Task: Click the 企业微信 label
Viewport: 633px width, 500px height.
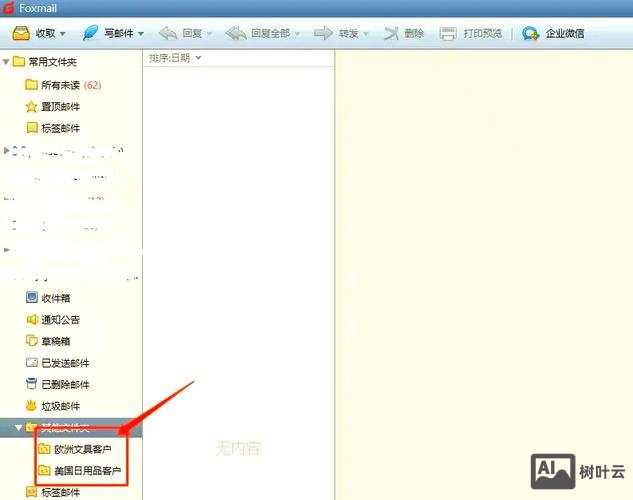Action: point(565,33)
